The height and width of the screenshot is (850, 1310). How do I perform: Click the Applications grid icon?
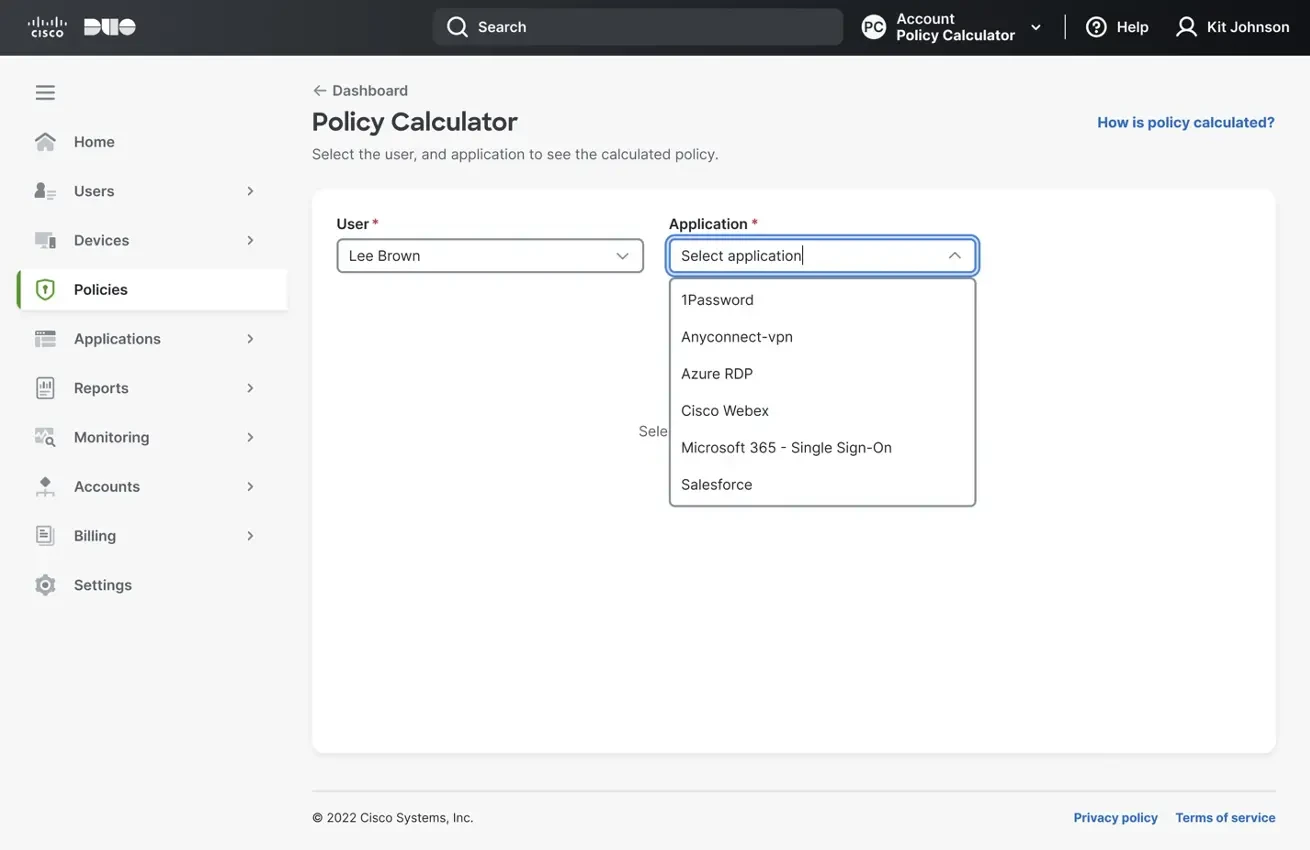(x=45, y=338)
